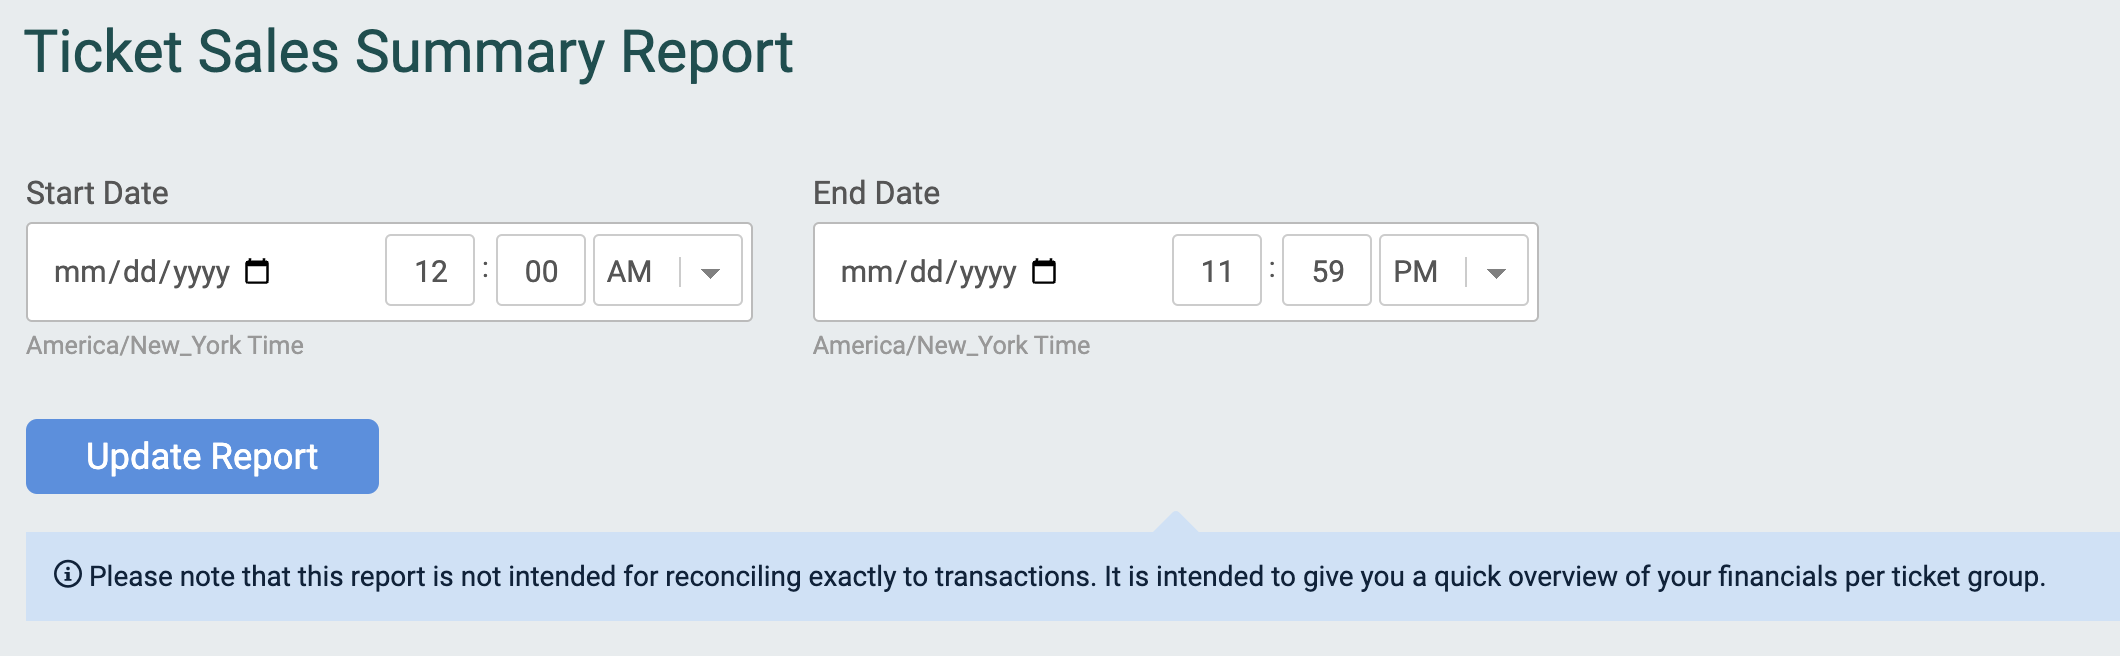Open the End Date calendar picker icon
The image size is (2120, 656).
tap(1046, 270)
